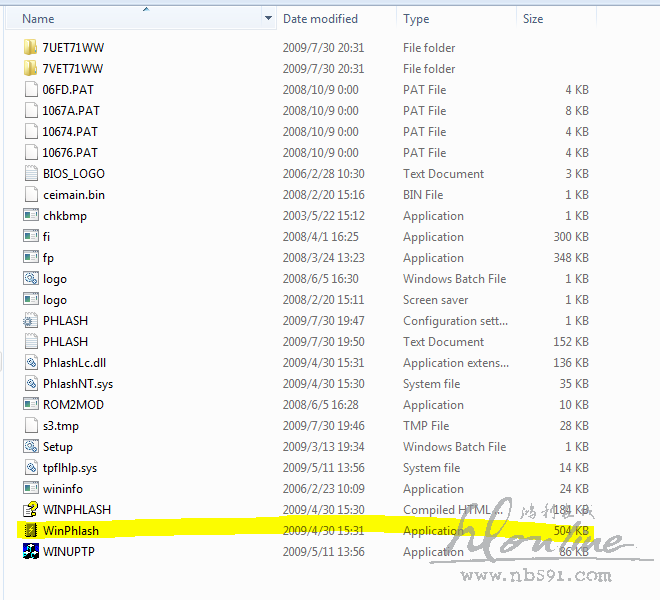The width and height of the screenshot is (660, 600).
Task: Select the tpflhlp.sys system file
Action: pos(69,468)
